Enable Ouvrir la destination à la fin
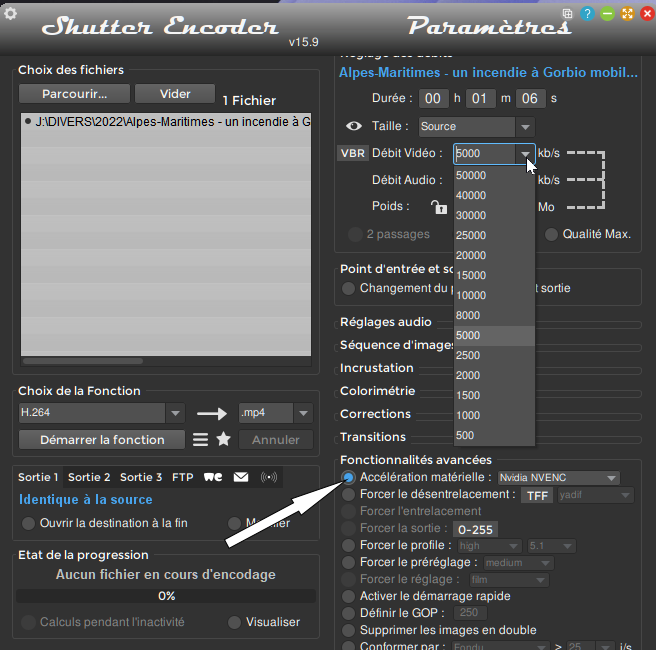 (28, 523)
